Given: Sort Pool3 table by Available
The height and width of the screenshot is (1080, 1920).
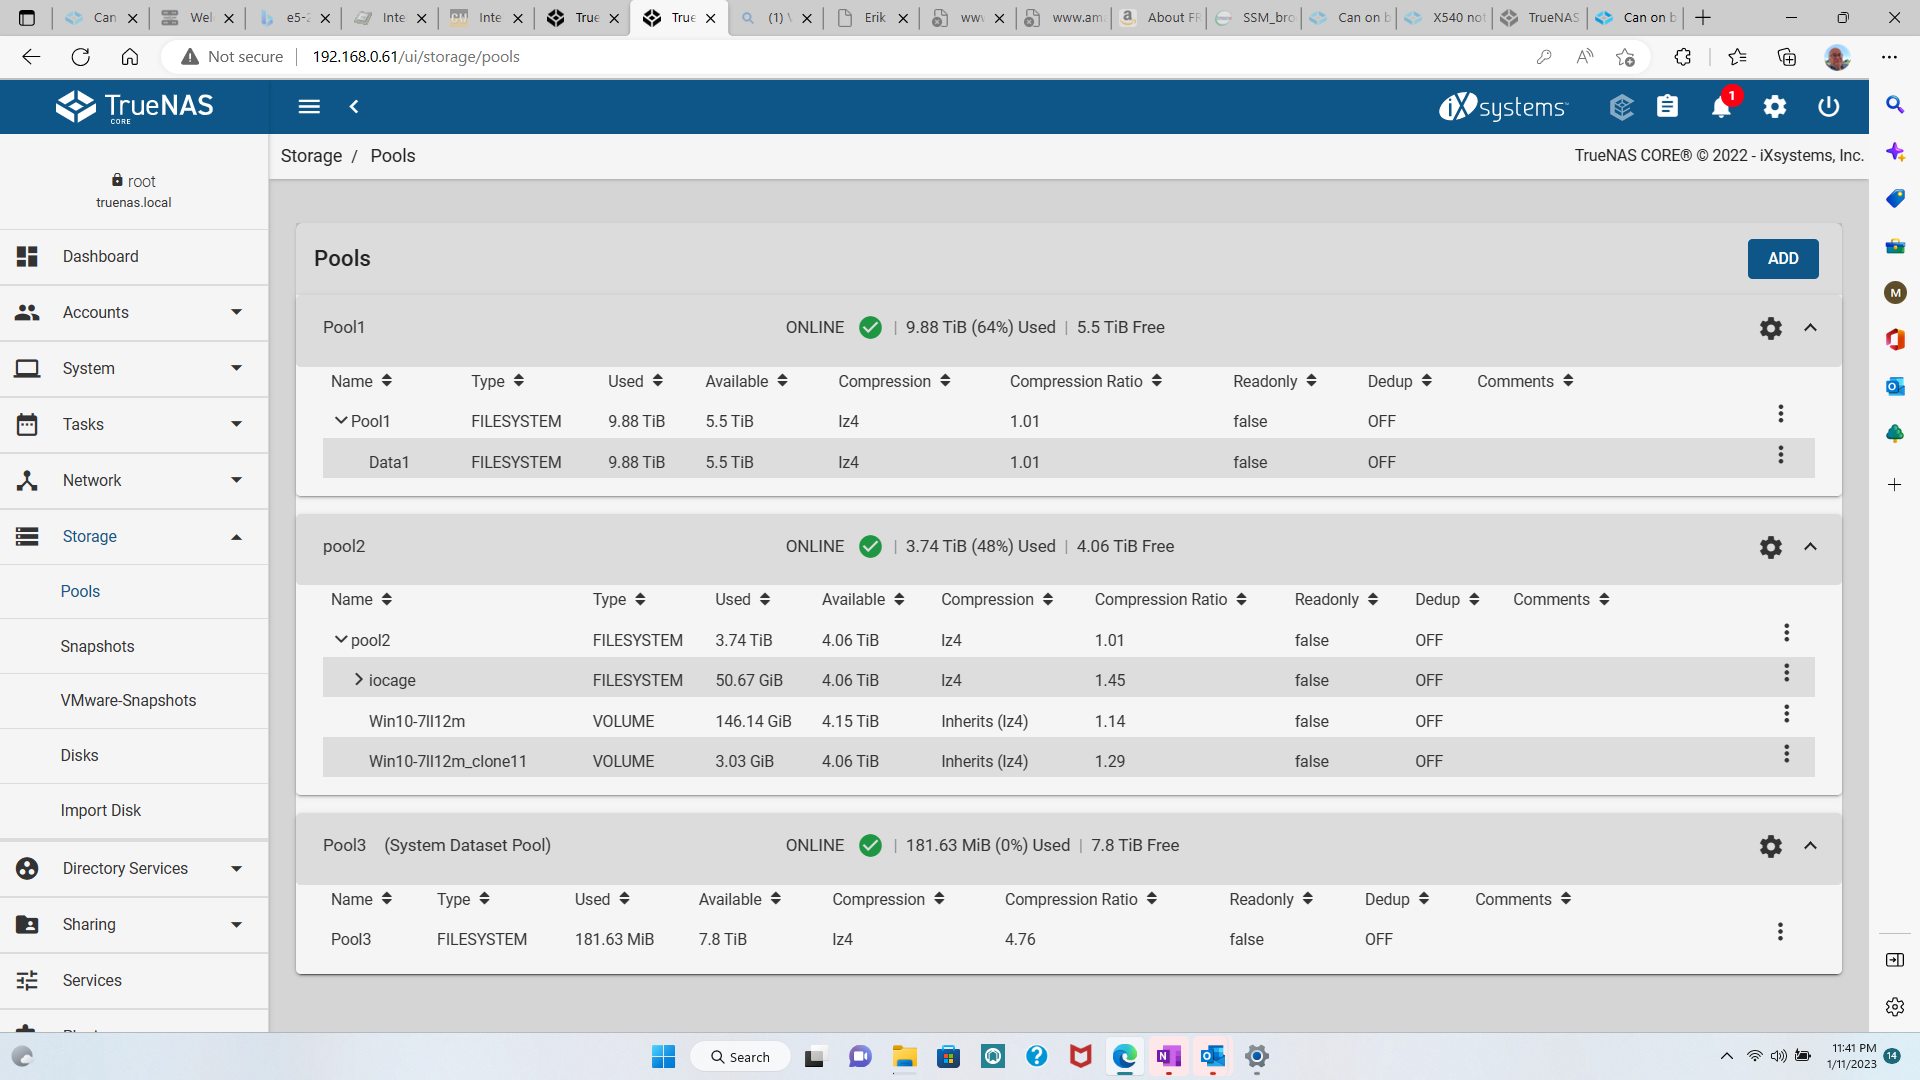Looking at the screenshot, I should click(739, 900).
